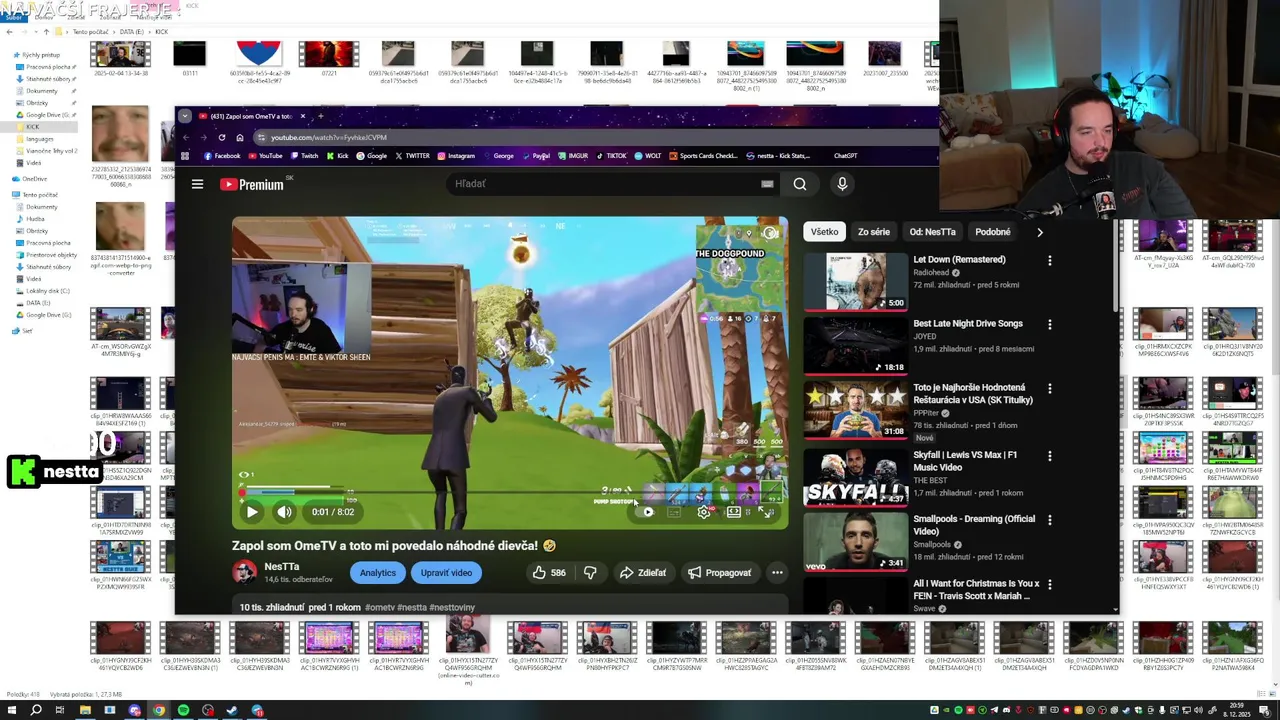The image size is (1280, 720).
Task: Open a new browser tab
Action: pos(322,116)
